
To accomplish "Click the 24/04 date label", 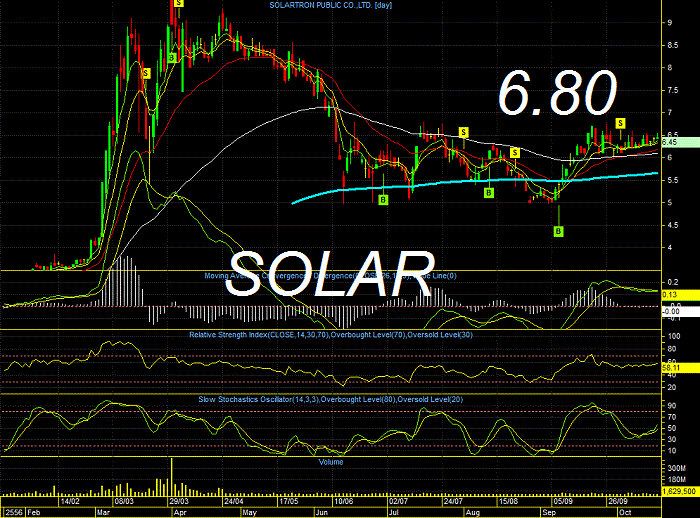I will (233, 501).
